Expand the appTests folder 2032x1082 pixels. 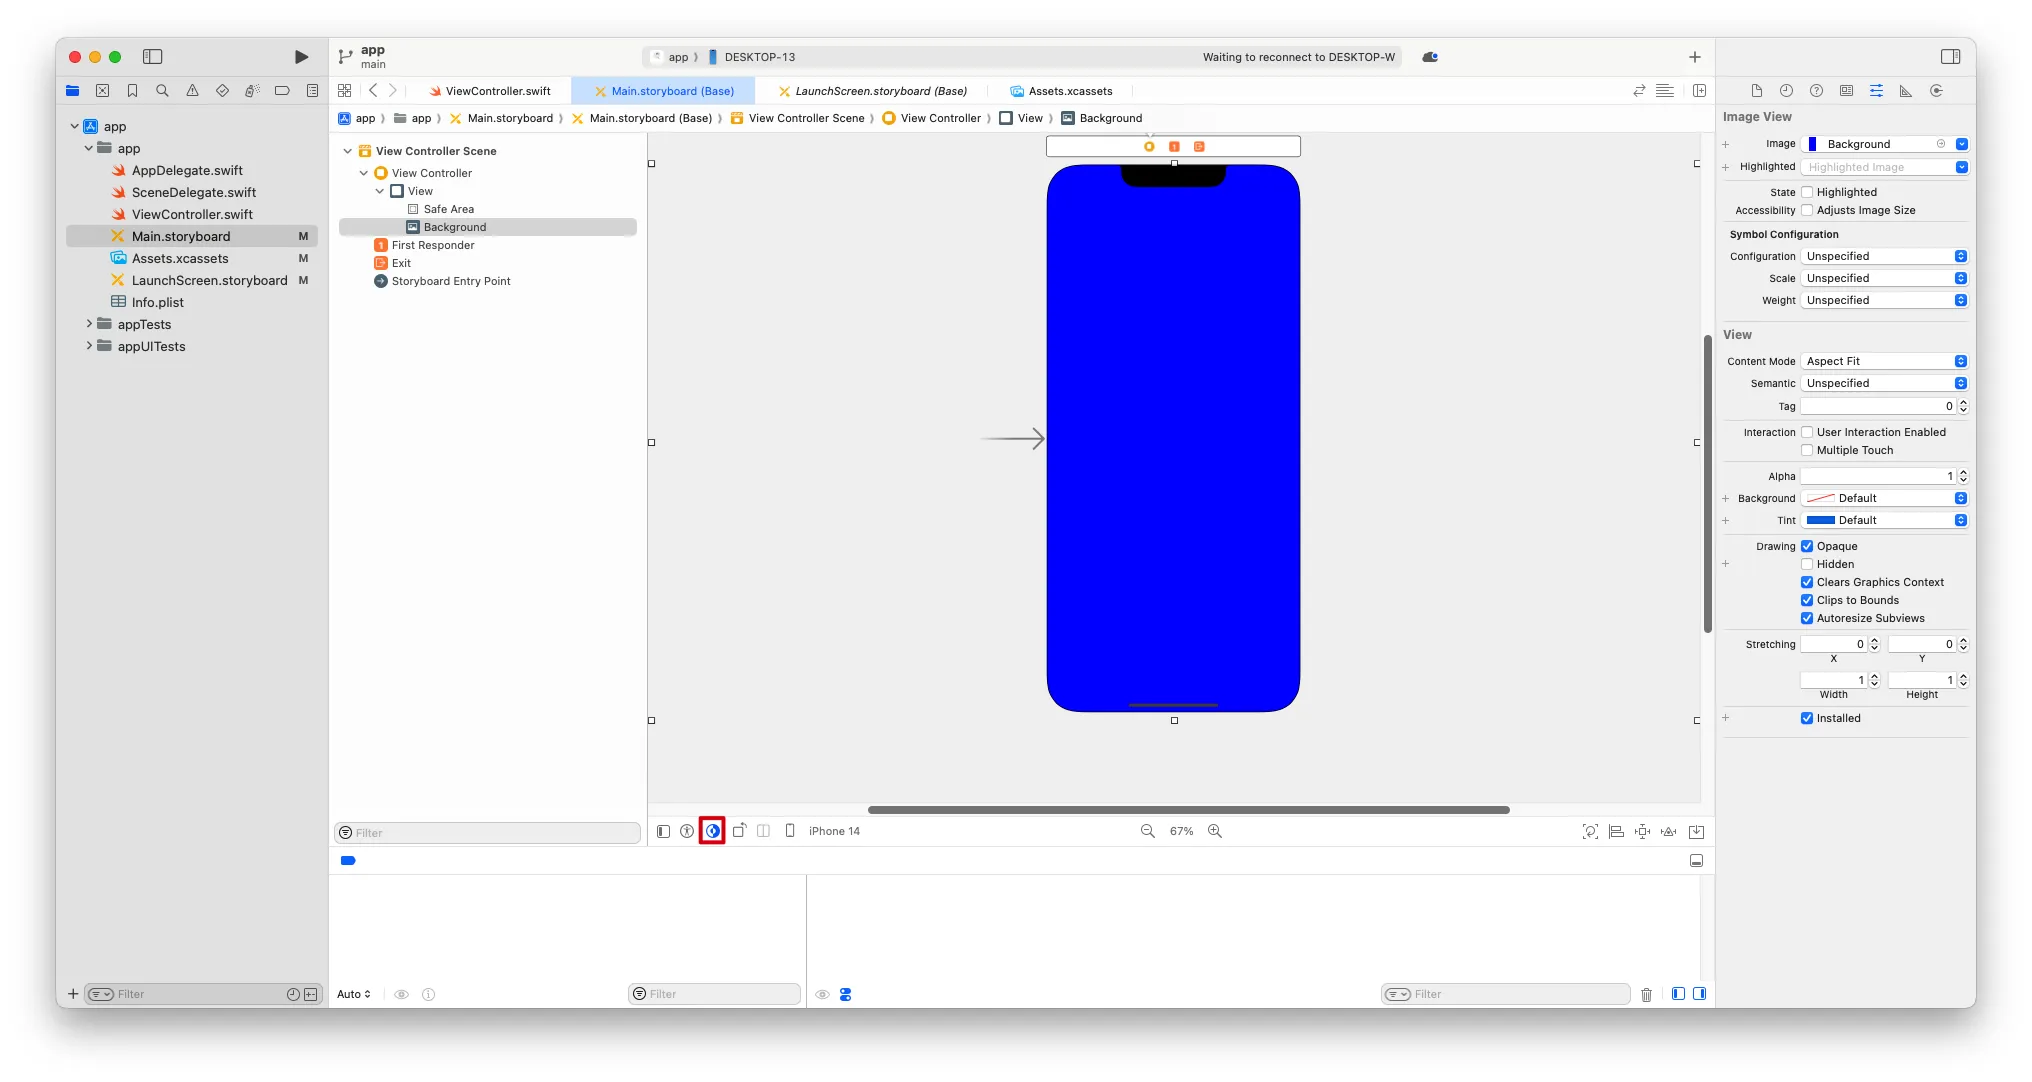[x=89, y=324]
